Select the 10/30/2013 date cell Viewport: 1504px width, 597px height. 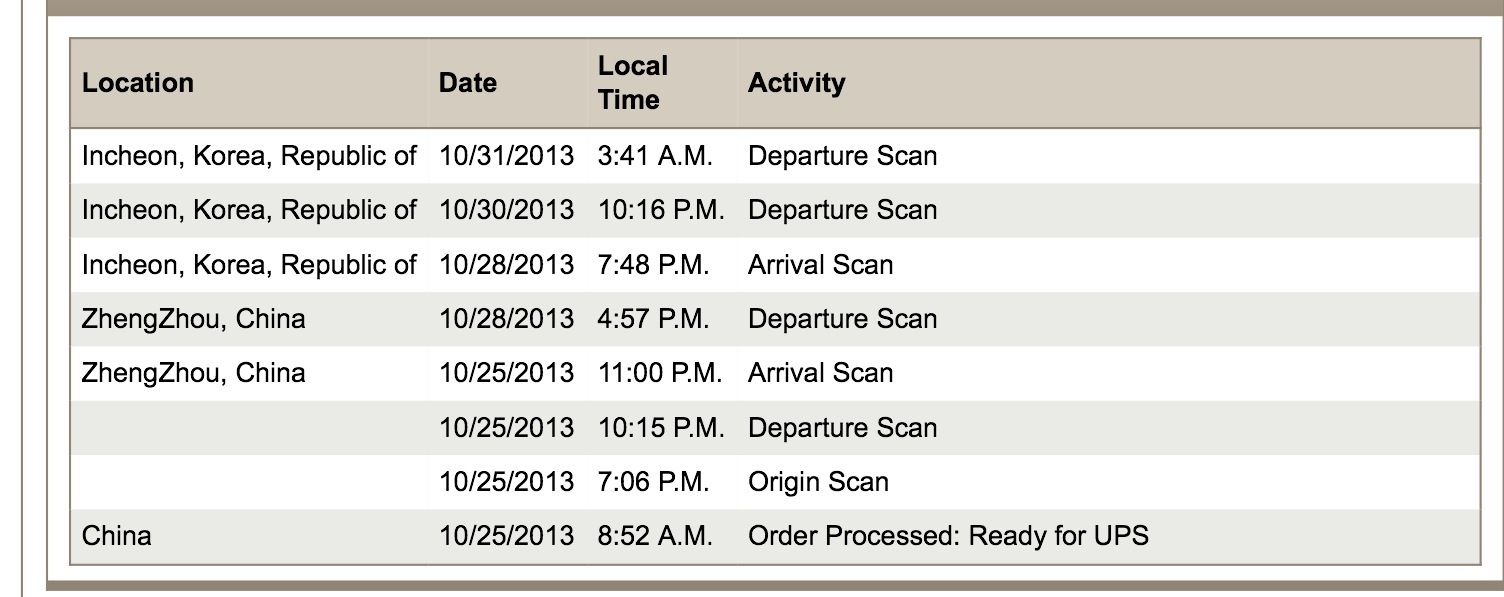[506, 210]
